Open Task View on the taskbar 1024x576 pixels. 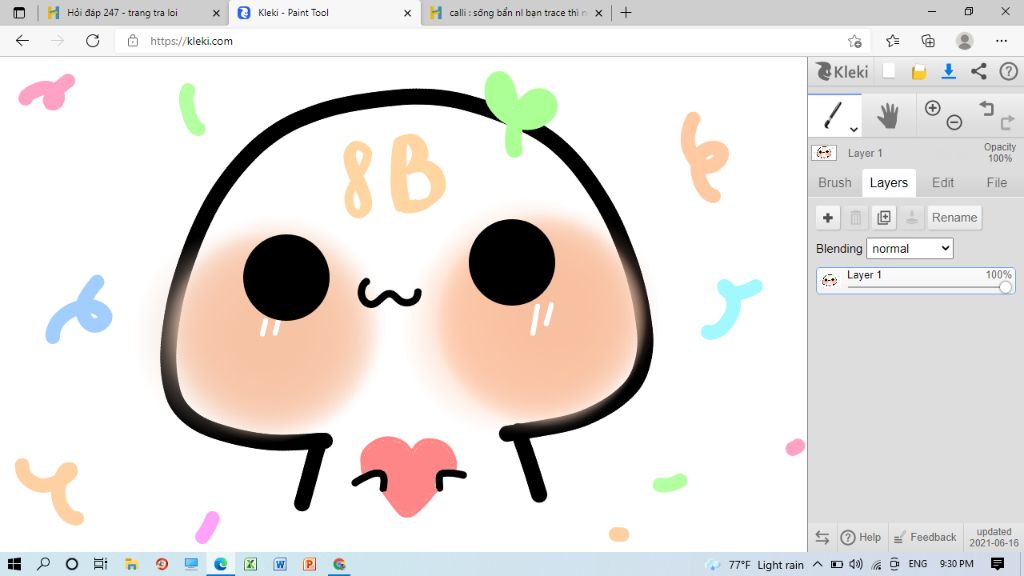(x=100, y=564)
